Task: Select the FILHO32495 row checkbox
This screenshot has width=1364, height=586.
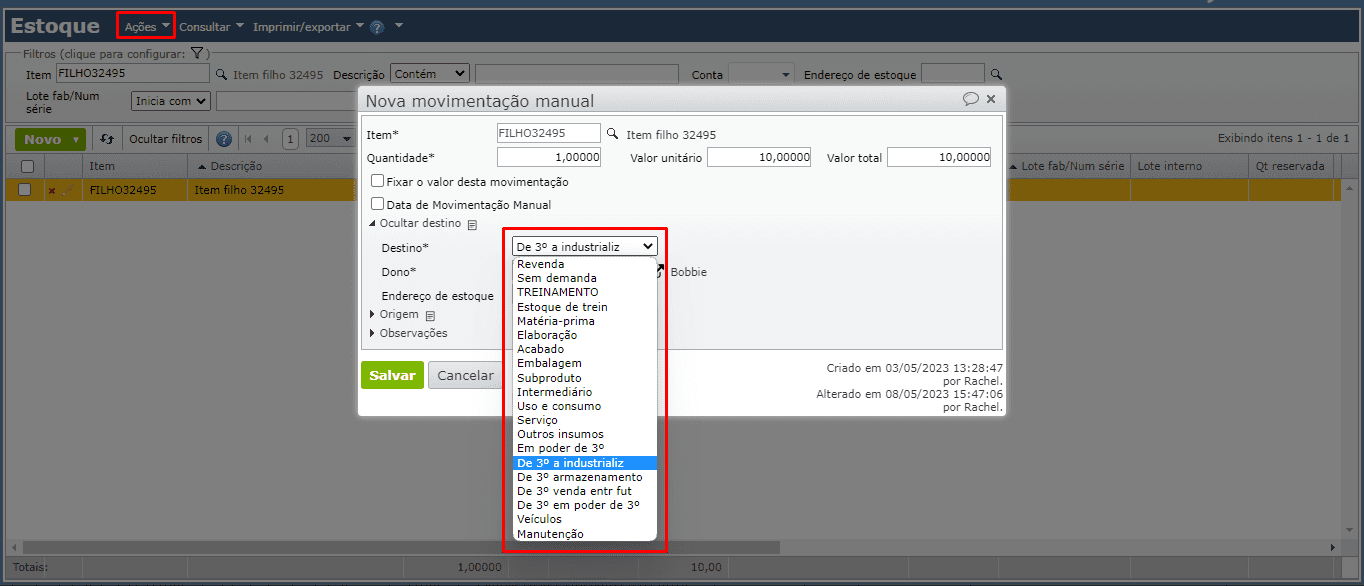Action: 25,190
